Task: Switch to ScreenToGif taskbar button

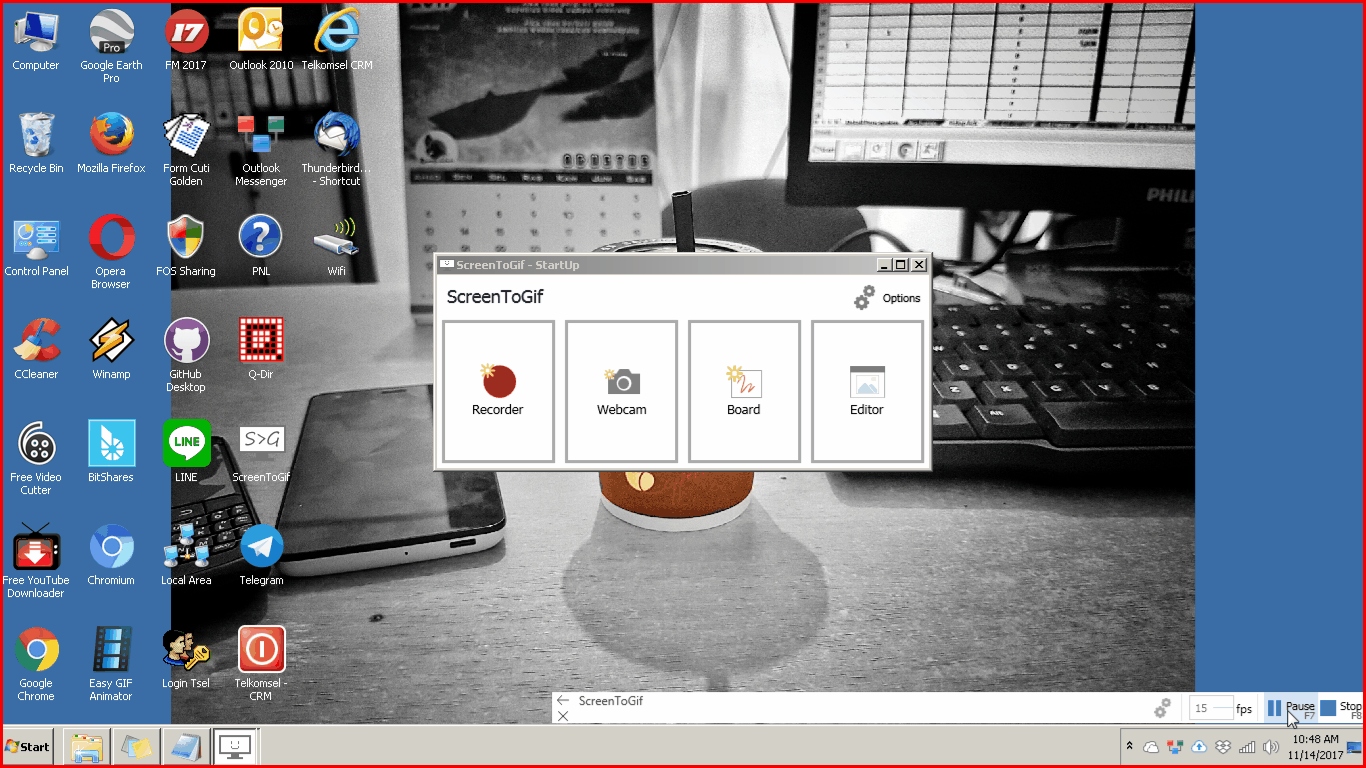Action: 236,746
